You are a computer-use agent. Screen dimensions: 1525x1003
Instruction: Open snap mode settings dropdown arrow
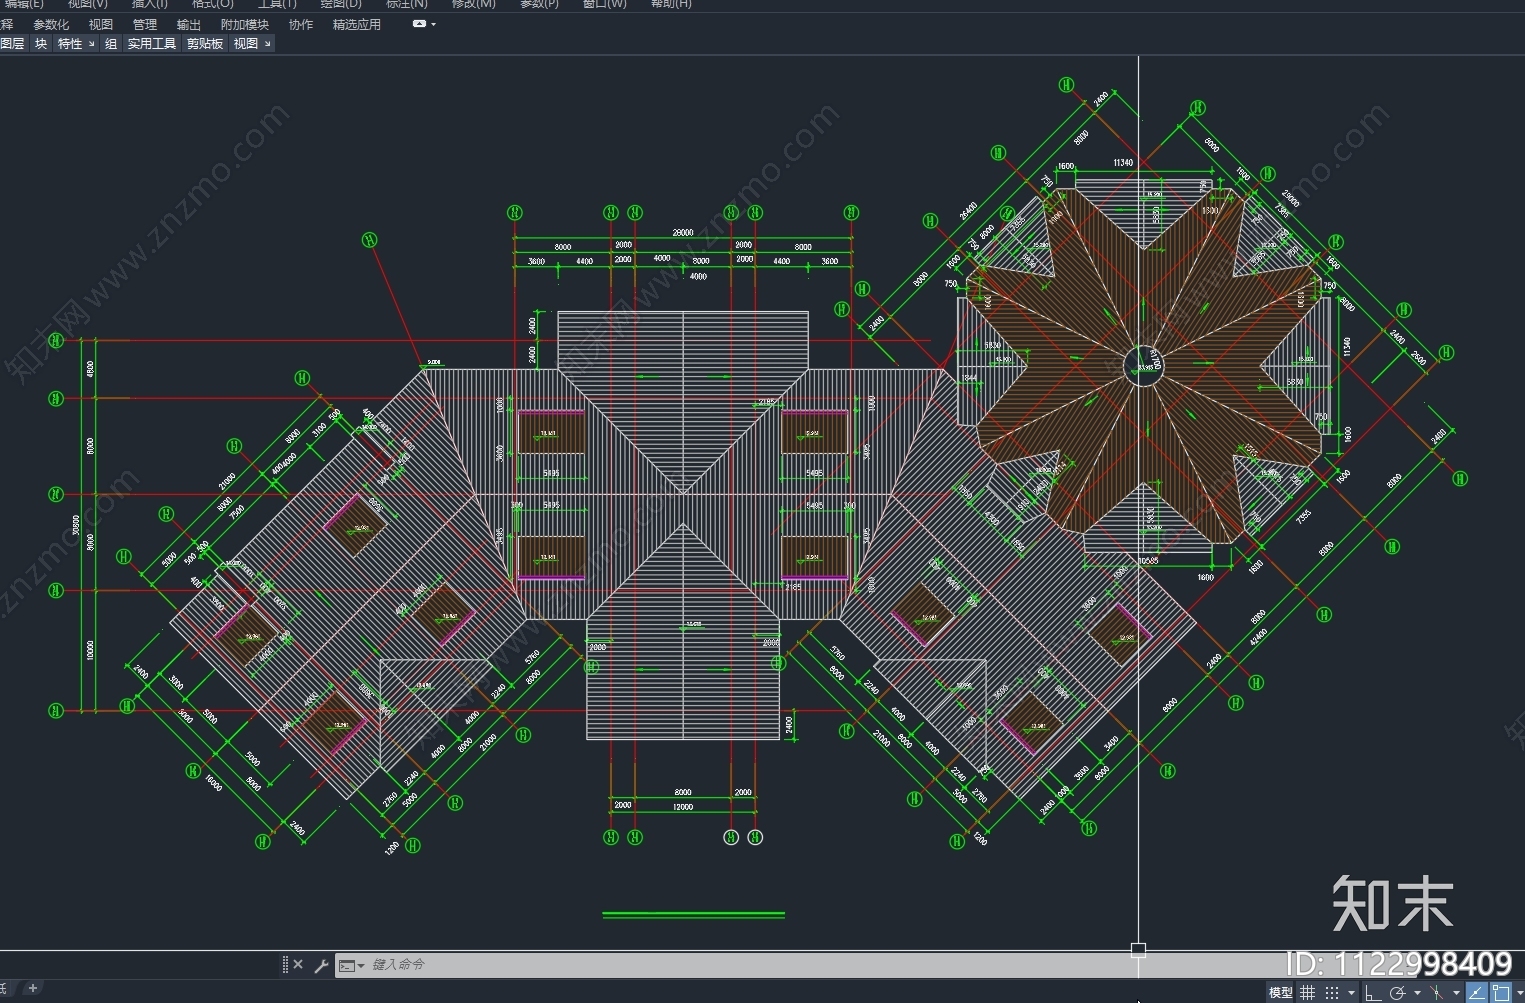(1352, 993)
